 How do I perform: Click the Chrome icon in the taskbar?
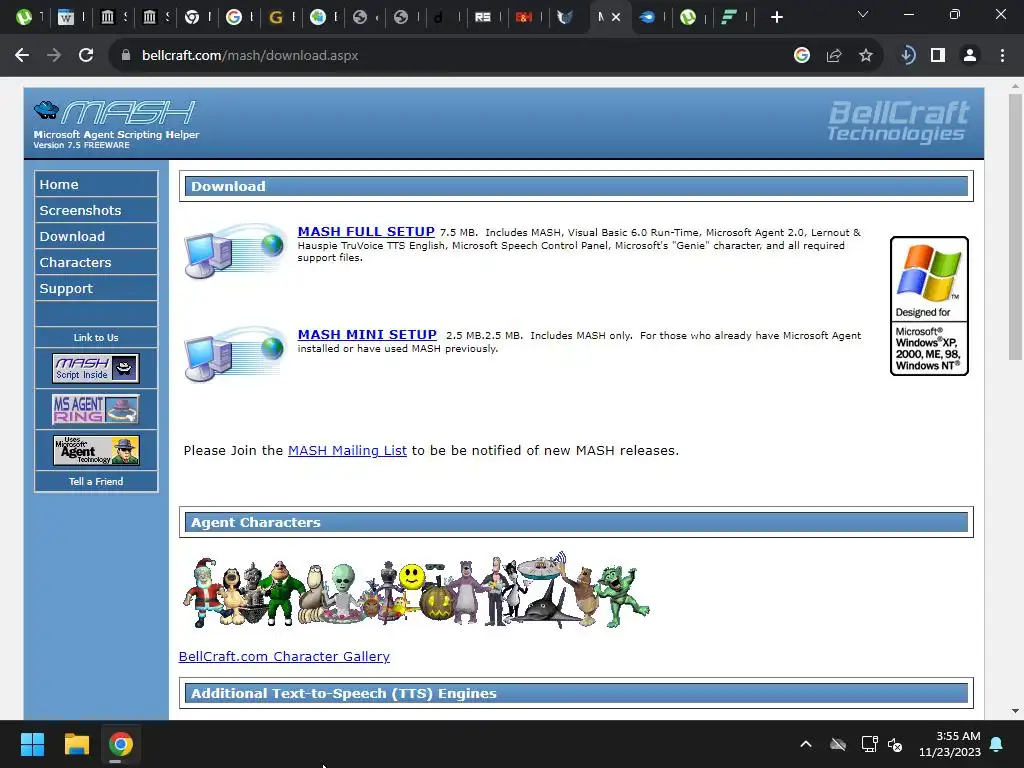120,744
